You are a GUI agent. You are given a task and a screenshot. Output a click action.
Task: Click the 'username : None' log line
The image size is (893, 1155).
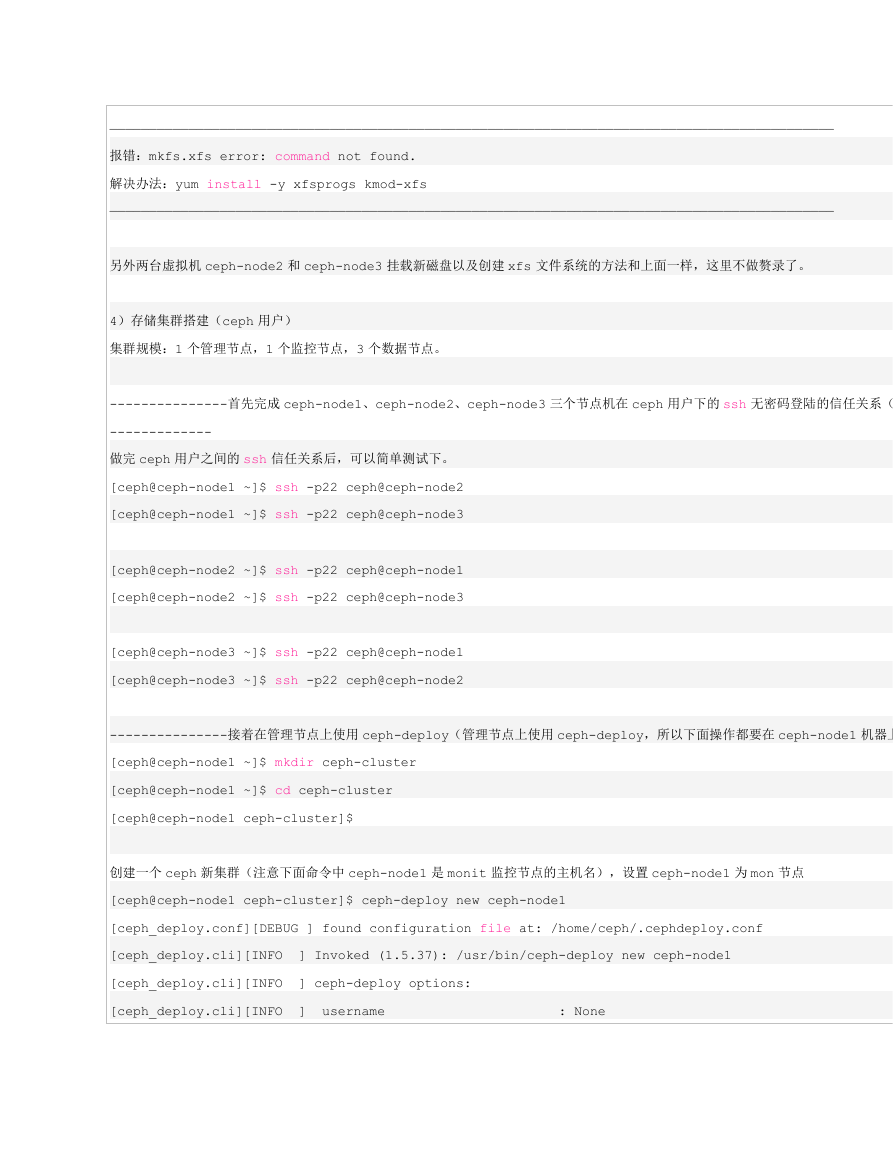[x=358, y=1011]
